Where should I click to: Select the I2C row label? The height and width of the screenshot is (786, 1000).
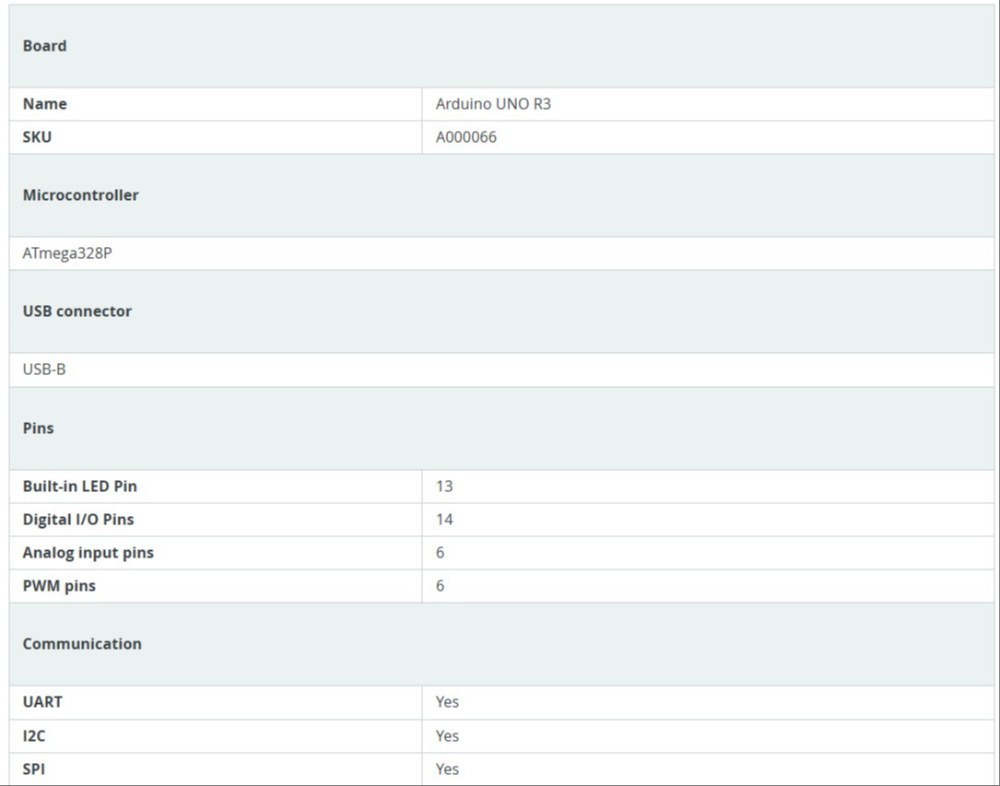tap(34, 736)
